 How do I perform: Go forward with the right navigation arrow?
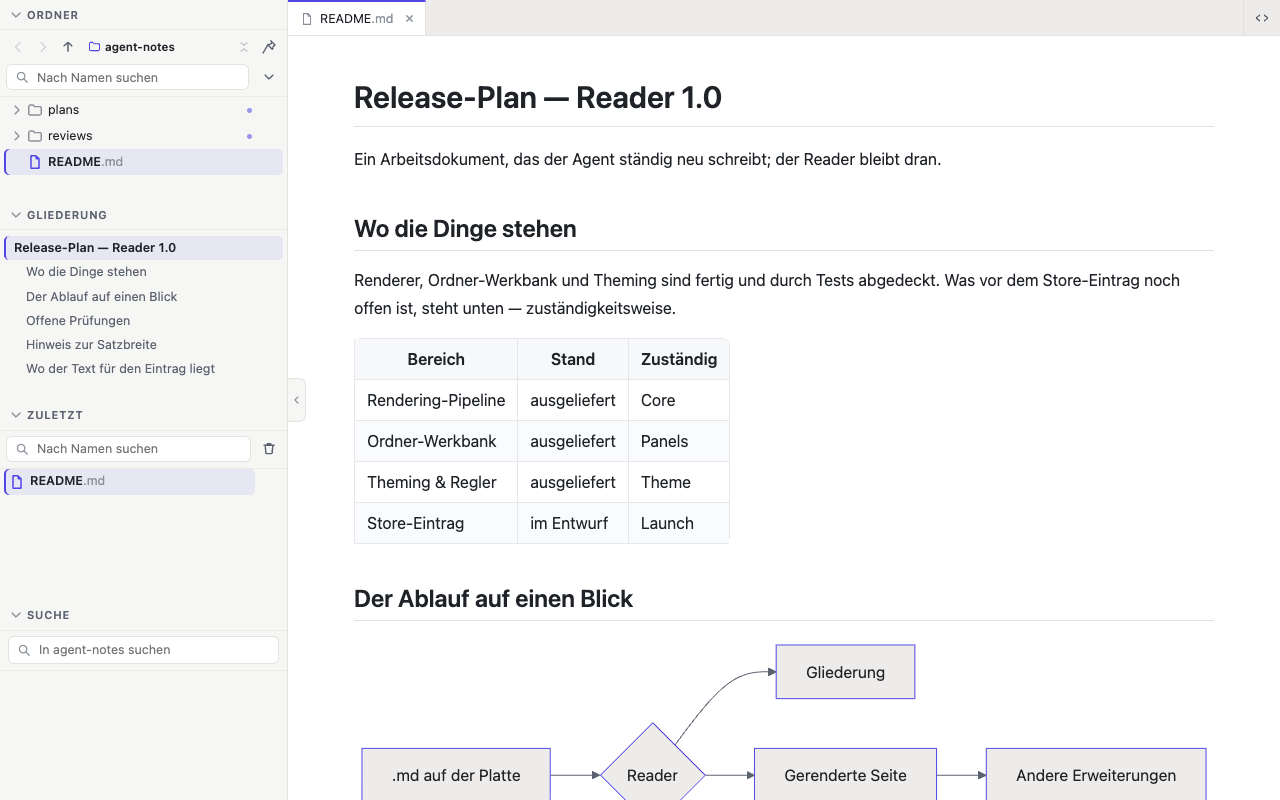coord(43,47)
